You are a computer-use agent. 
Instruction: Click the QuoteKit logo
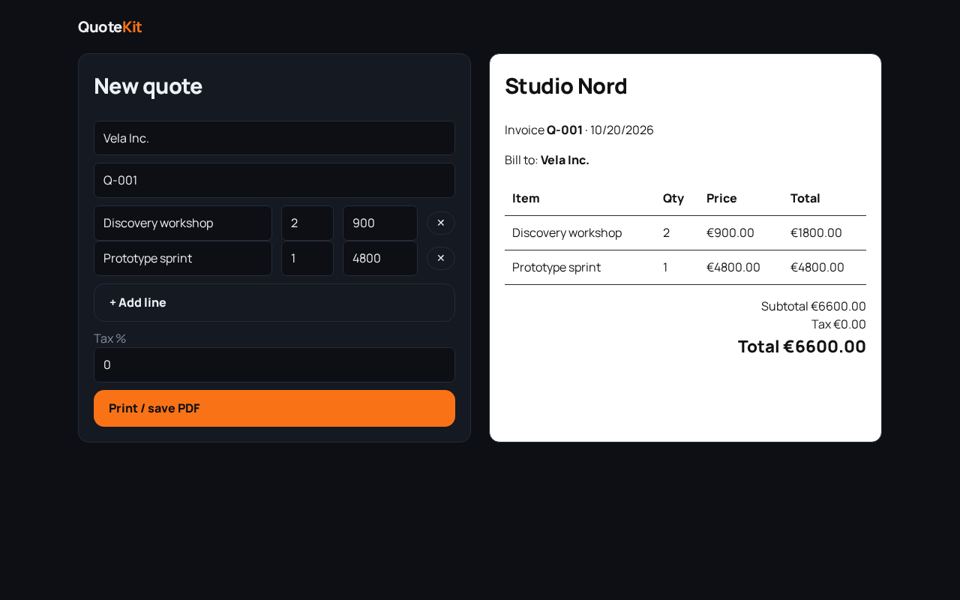point(110,27)
